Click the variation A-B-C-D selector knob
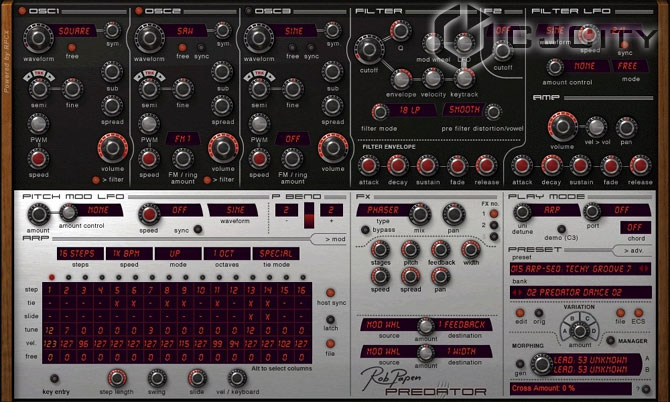This screenshot has width=670, height=402. pos(580,331)
